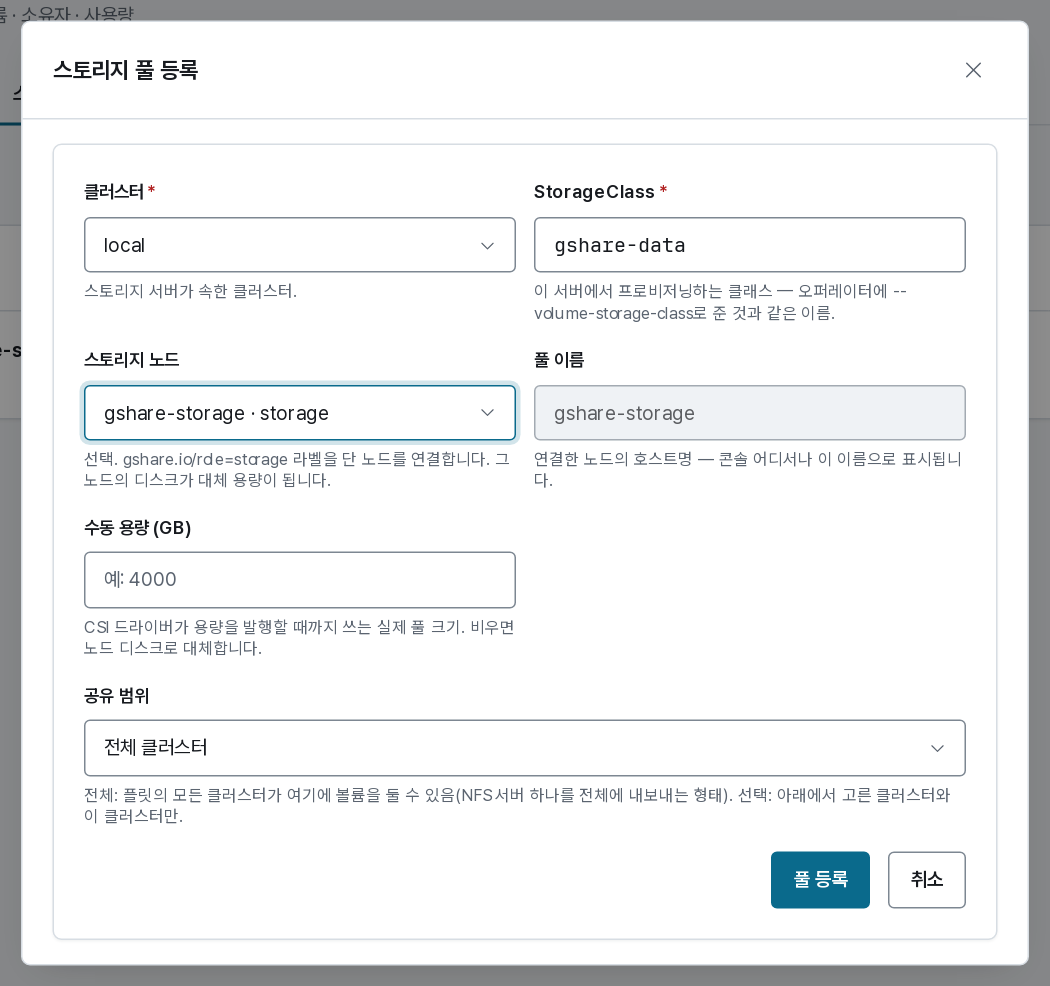Expand the 스토리지 노드 dropdown
Viewport: 1050px width, 986px height.
pos(299,413)
